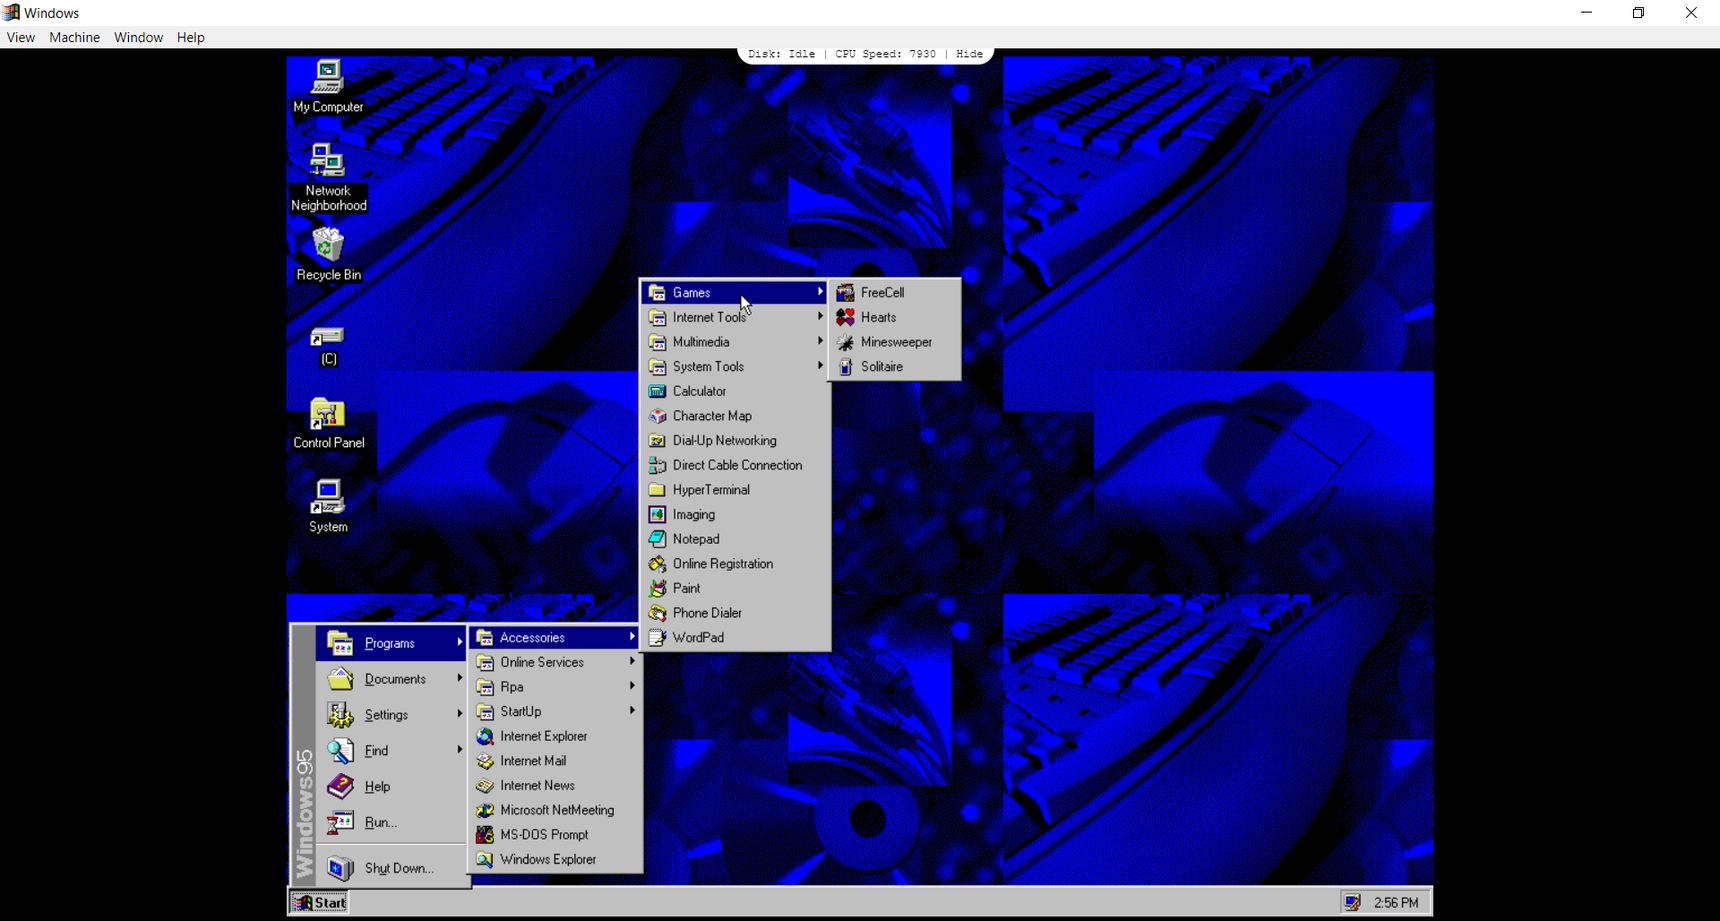Select the (C) drive shortcut icon

(x=328, y=346)
